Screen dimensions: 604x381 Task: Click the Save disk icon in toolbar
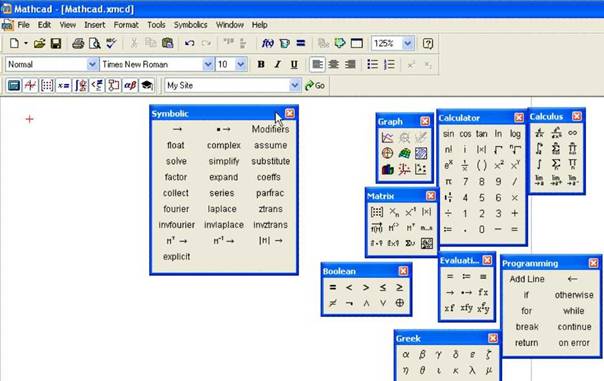(56, 44)
